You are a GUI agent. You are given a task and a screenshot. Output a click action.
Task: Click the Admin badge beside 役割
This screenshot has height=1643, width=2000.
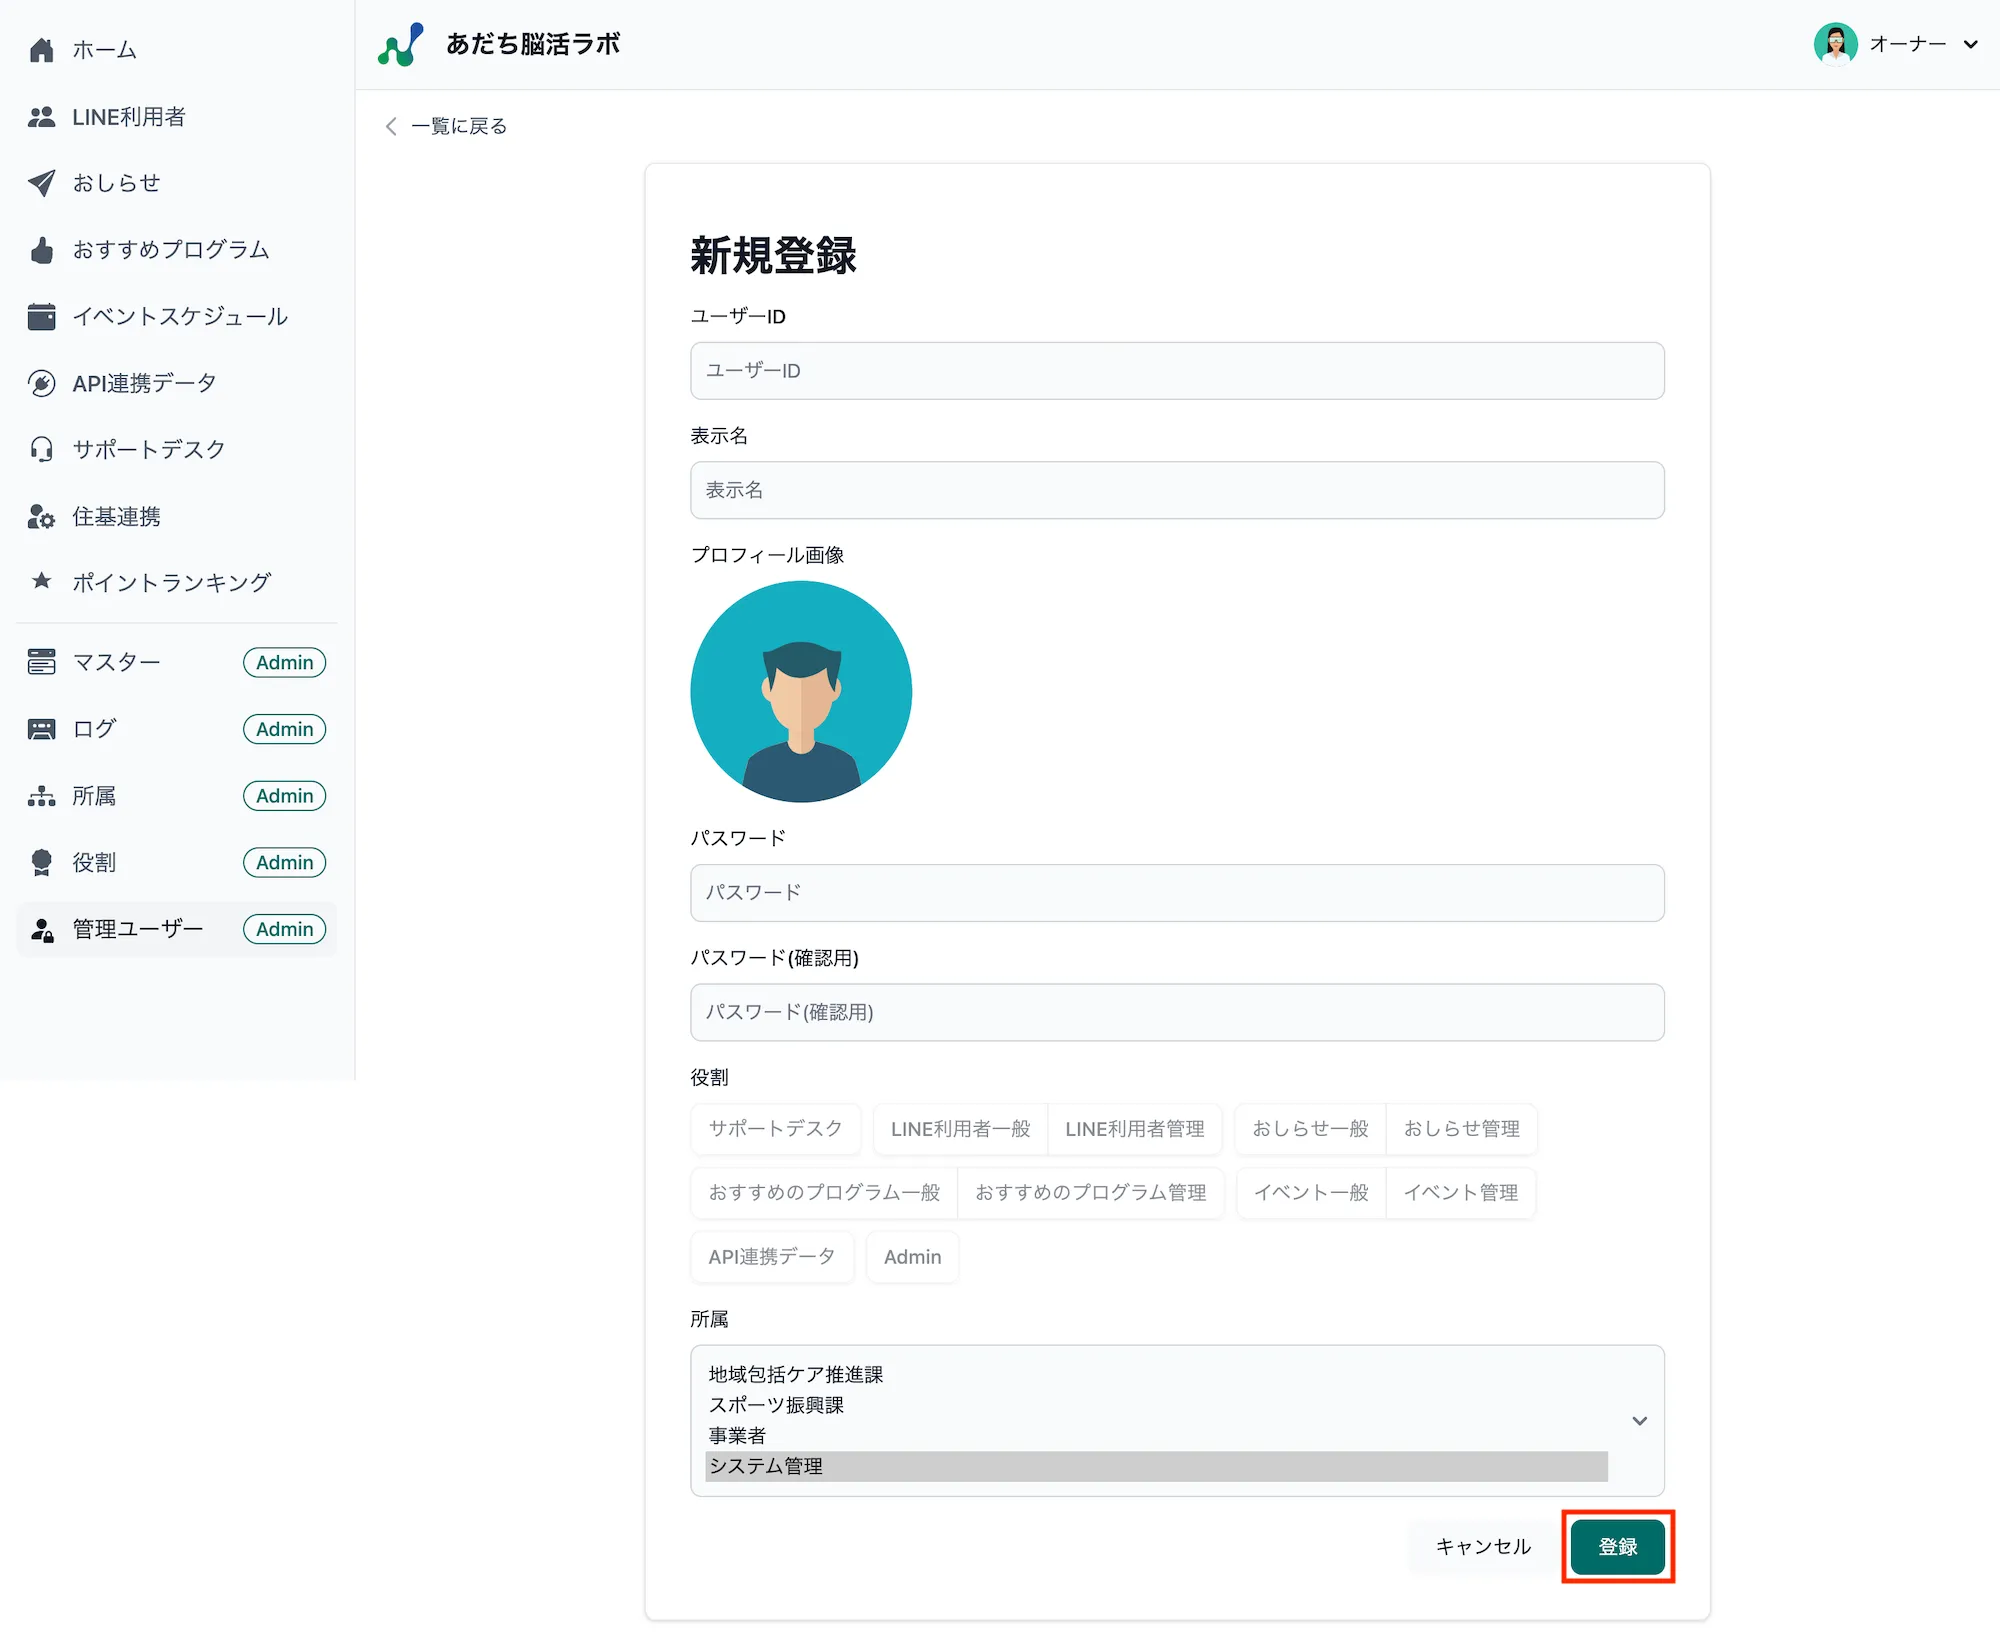pos(285,862)
